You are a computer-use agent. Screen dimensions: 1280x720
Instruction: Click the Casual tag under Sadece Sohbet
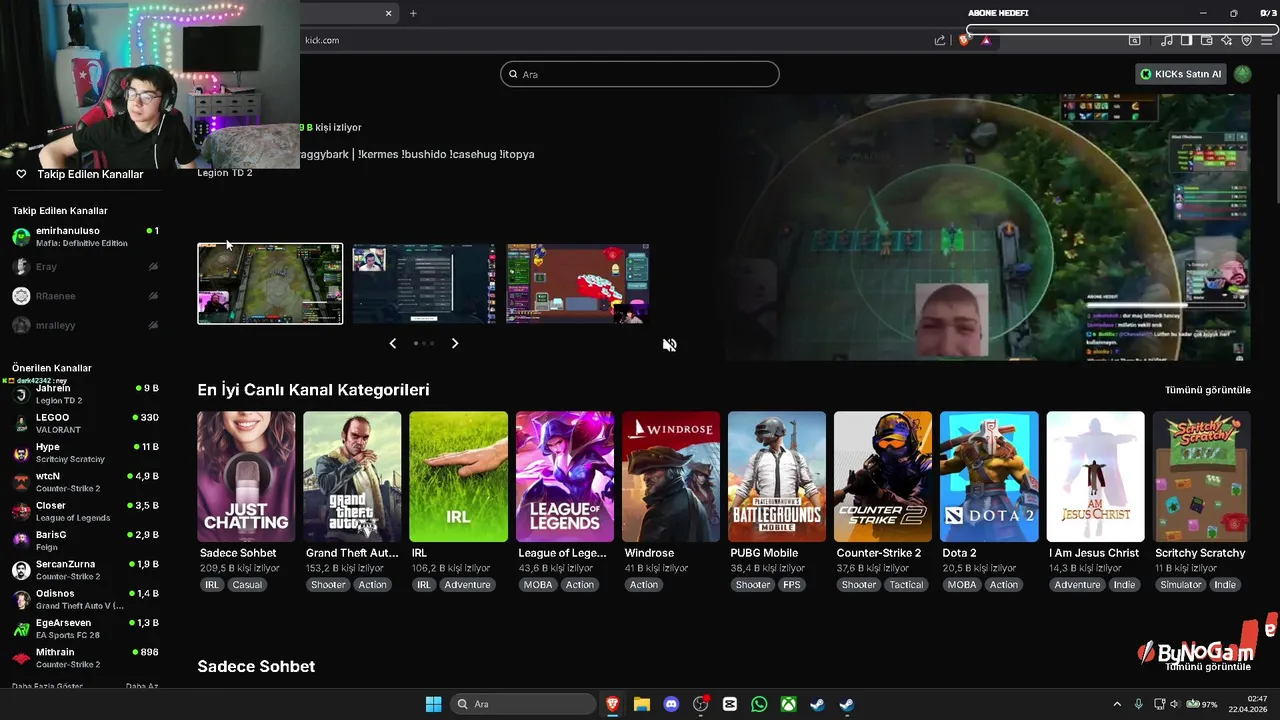(x=247, y=585)
